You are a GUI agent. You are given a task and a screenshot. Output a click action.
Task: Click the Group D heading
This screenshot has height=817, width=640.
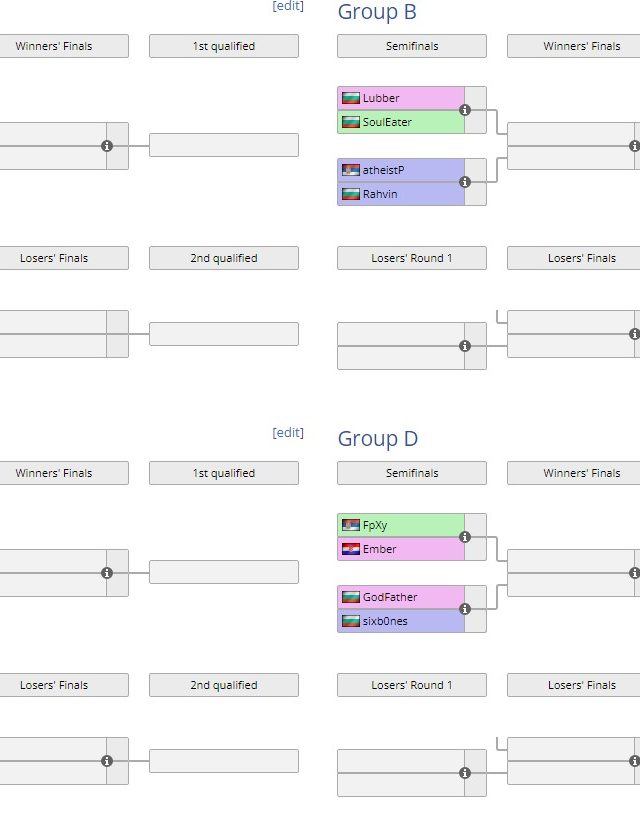(x=378, y=438)
